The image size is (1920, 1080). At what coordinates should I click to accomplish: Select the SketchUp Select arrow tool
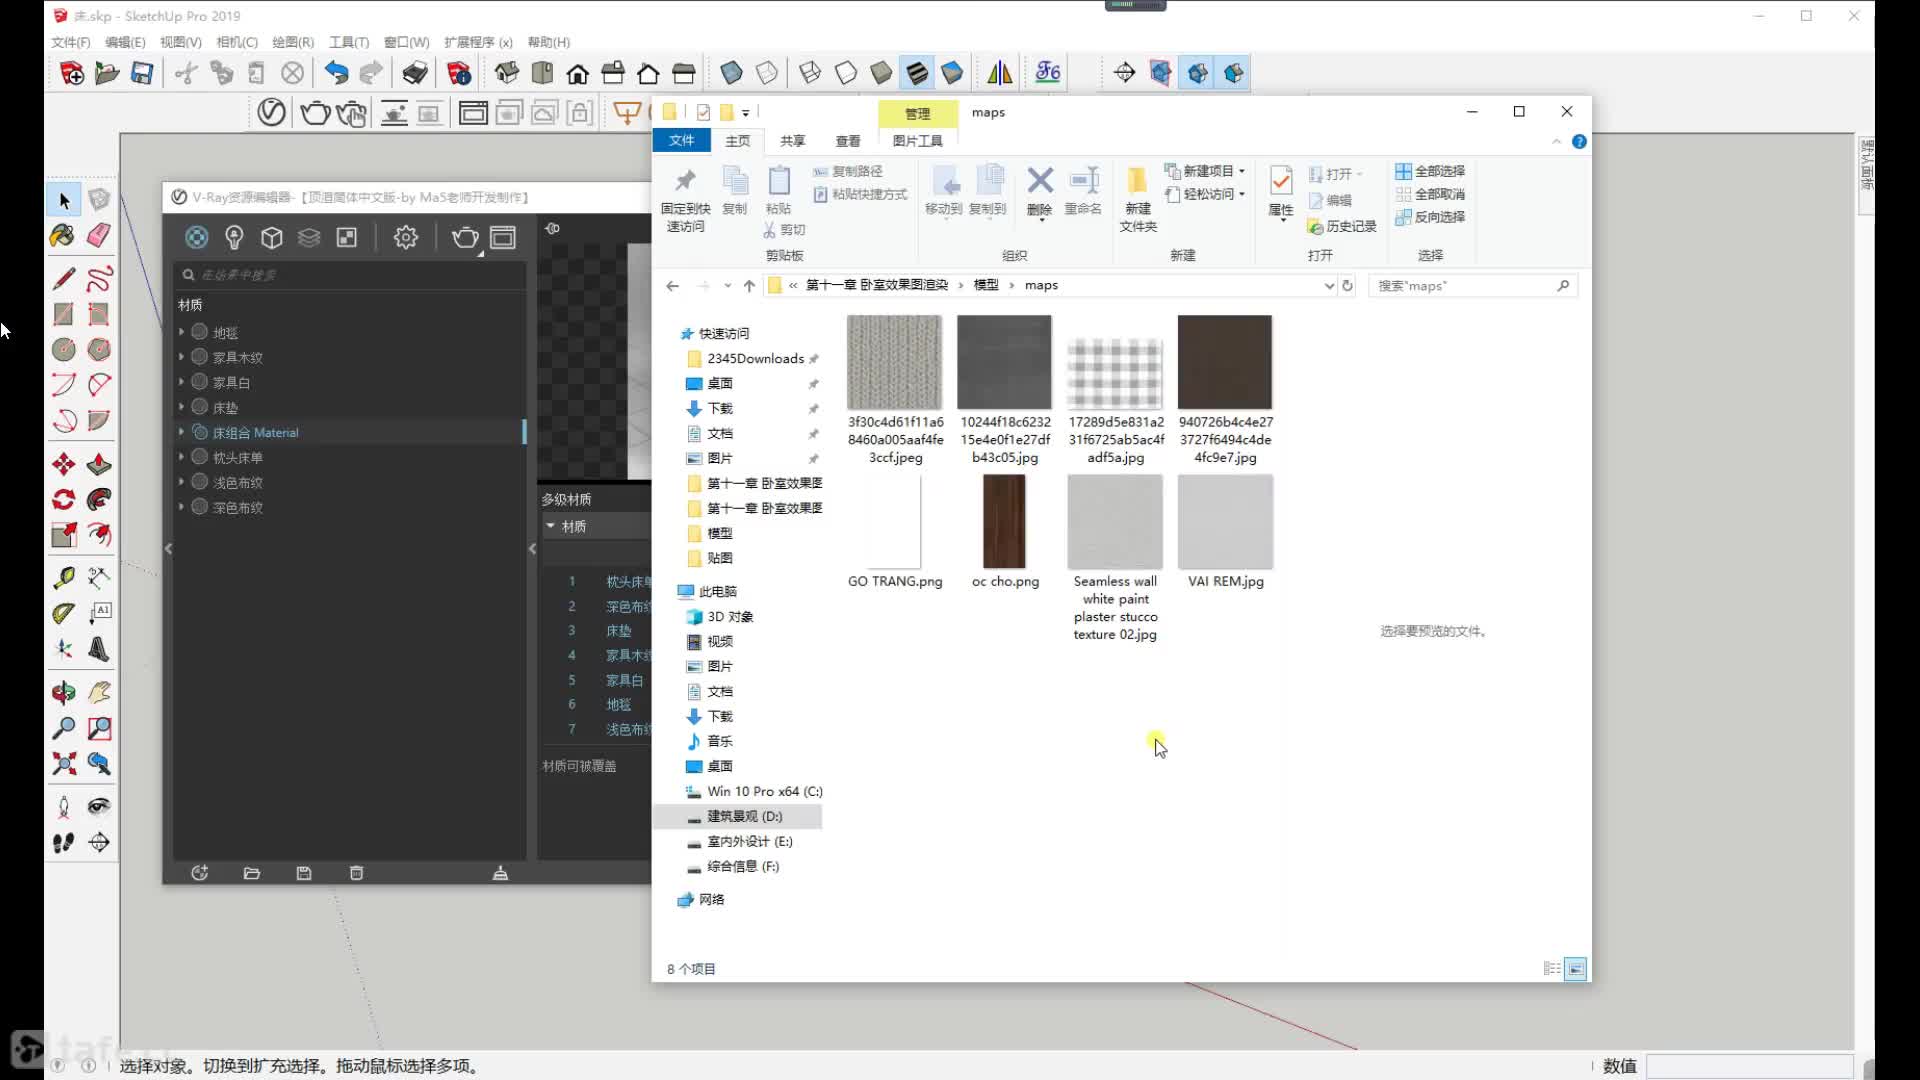tap(64, 201)
